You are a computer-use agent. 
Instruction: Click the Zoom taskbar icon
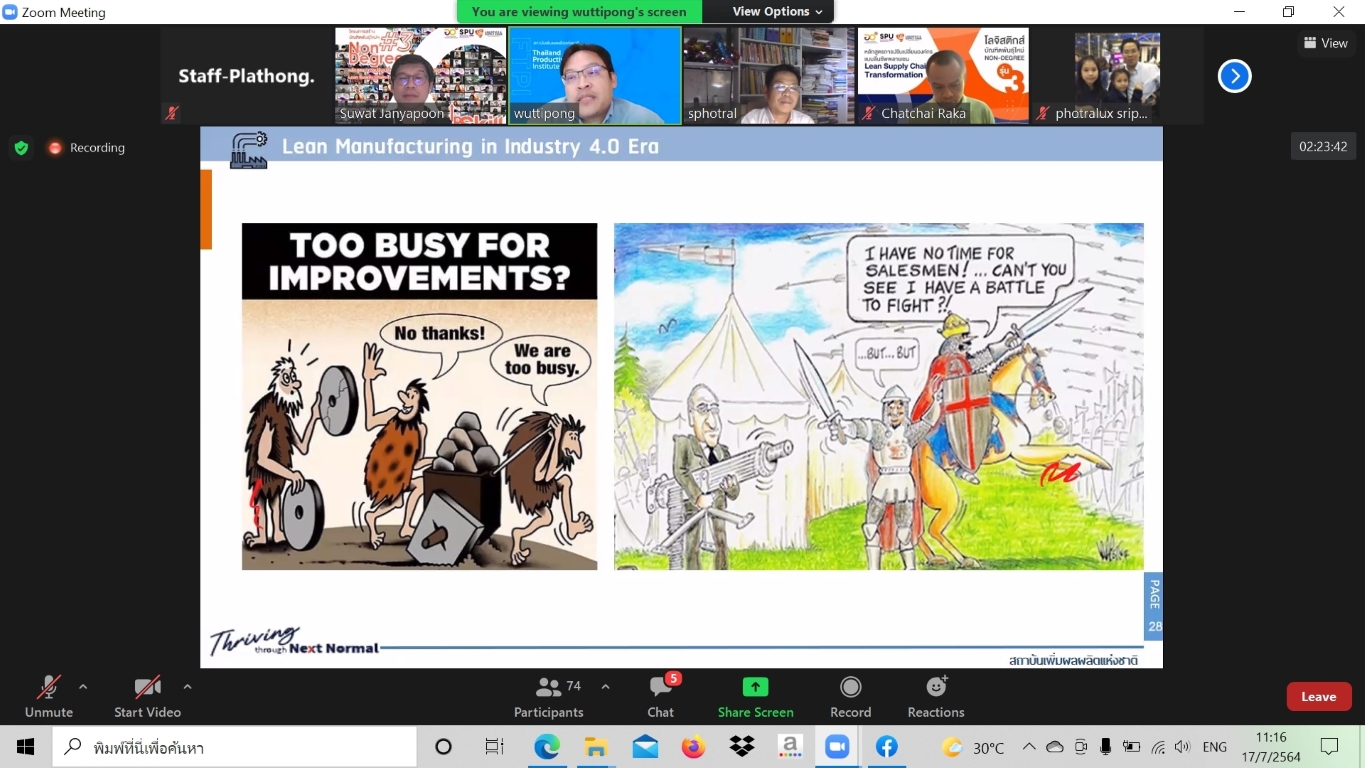837,747
